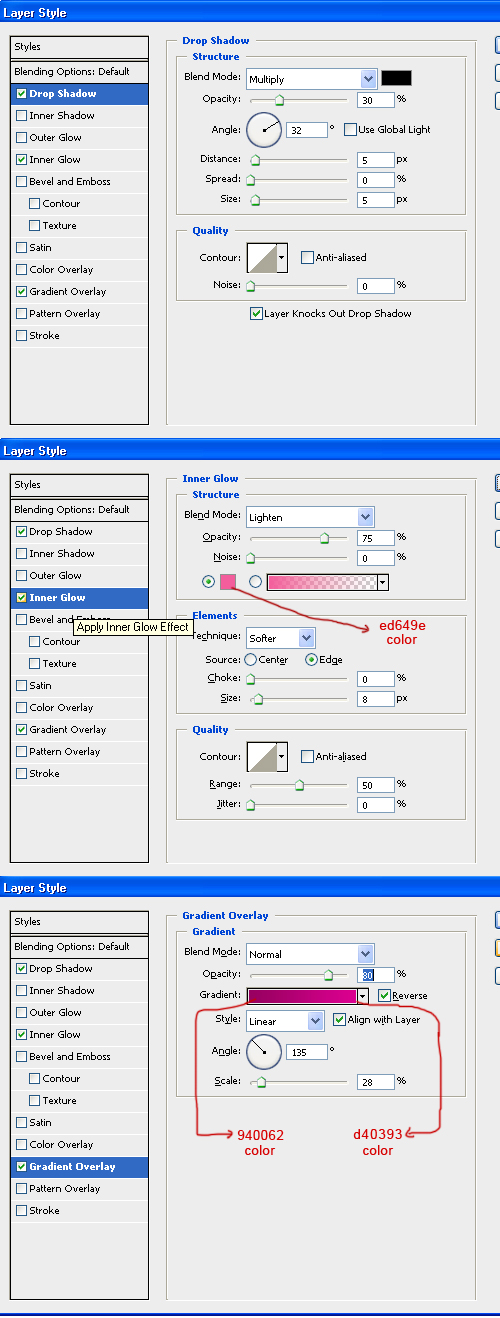Click the pink-to-transparent gradient swatch in Inner Glow

(x=321, y=582)
